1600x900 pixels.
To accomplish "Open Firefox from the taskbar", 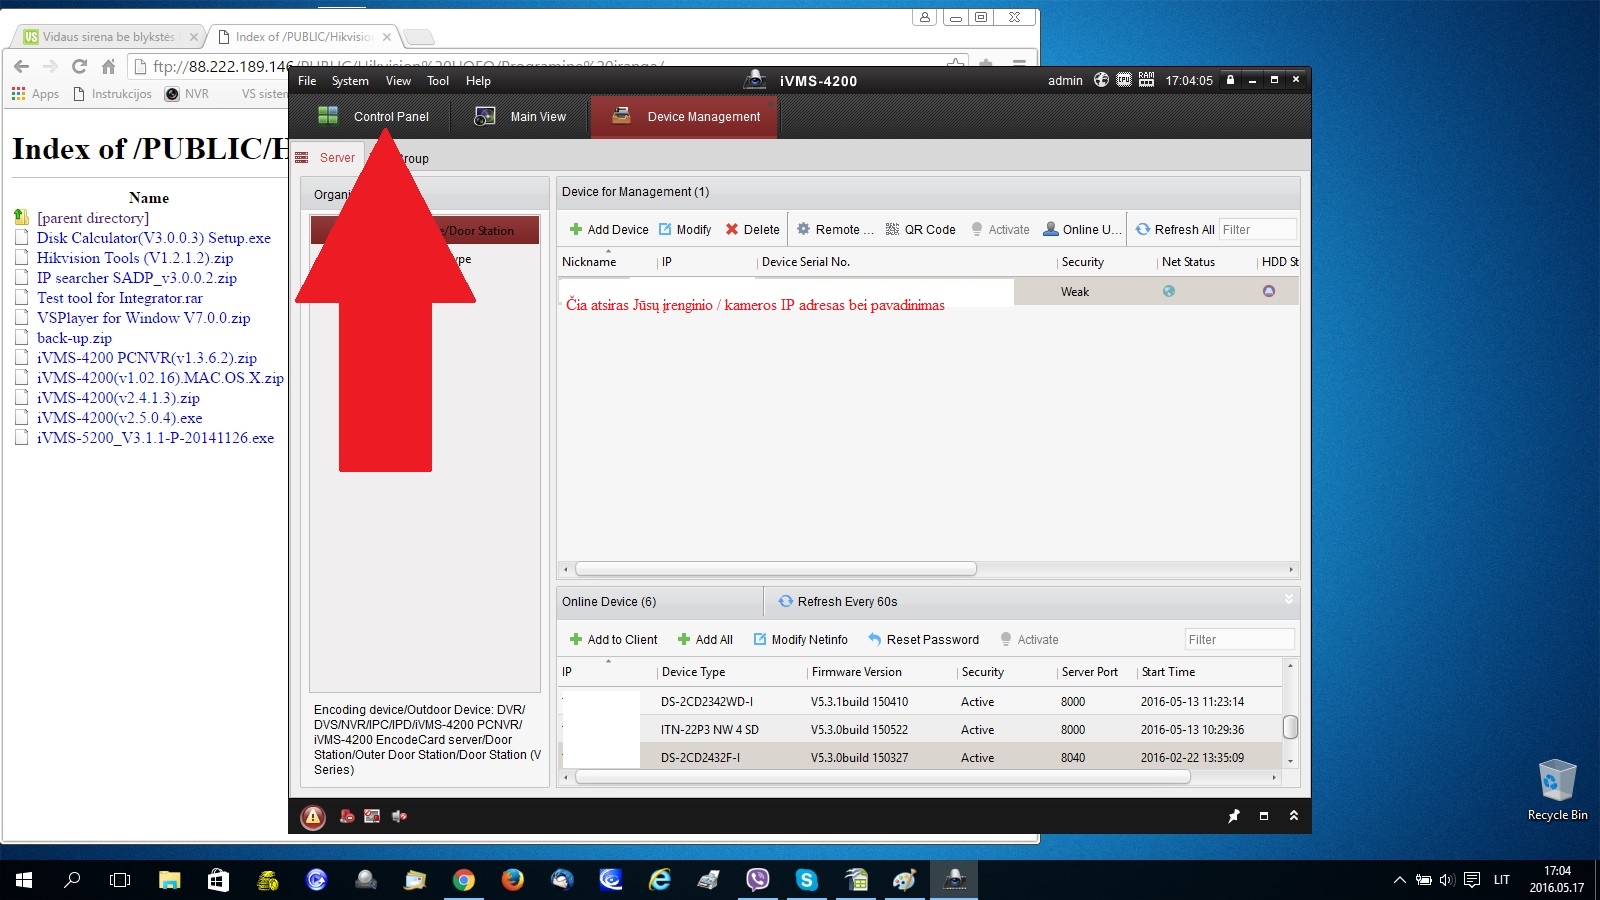I will pos(513,880).
